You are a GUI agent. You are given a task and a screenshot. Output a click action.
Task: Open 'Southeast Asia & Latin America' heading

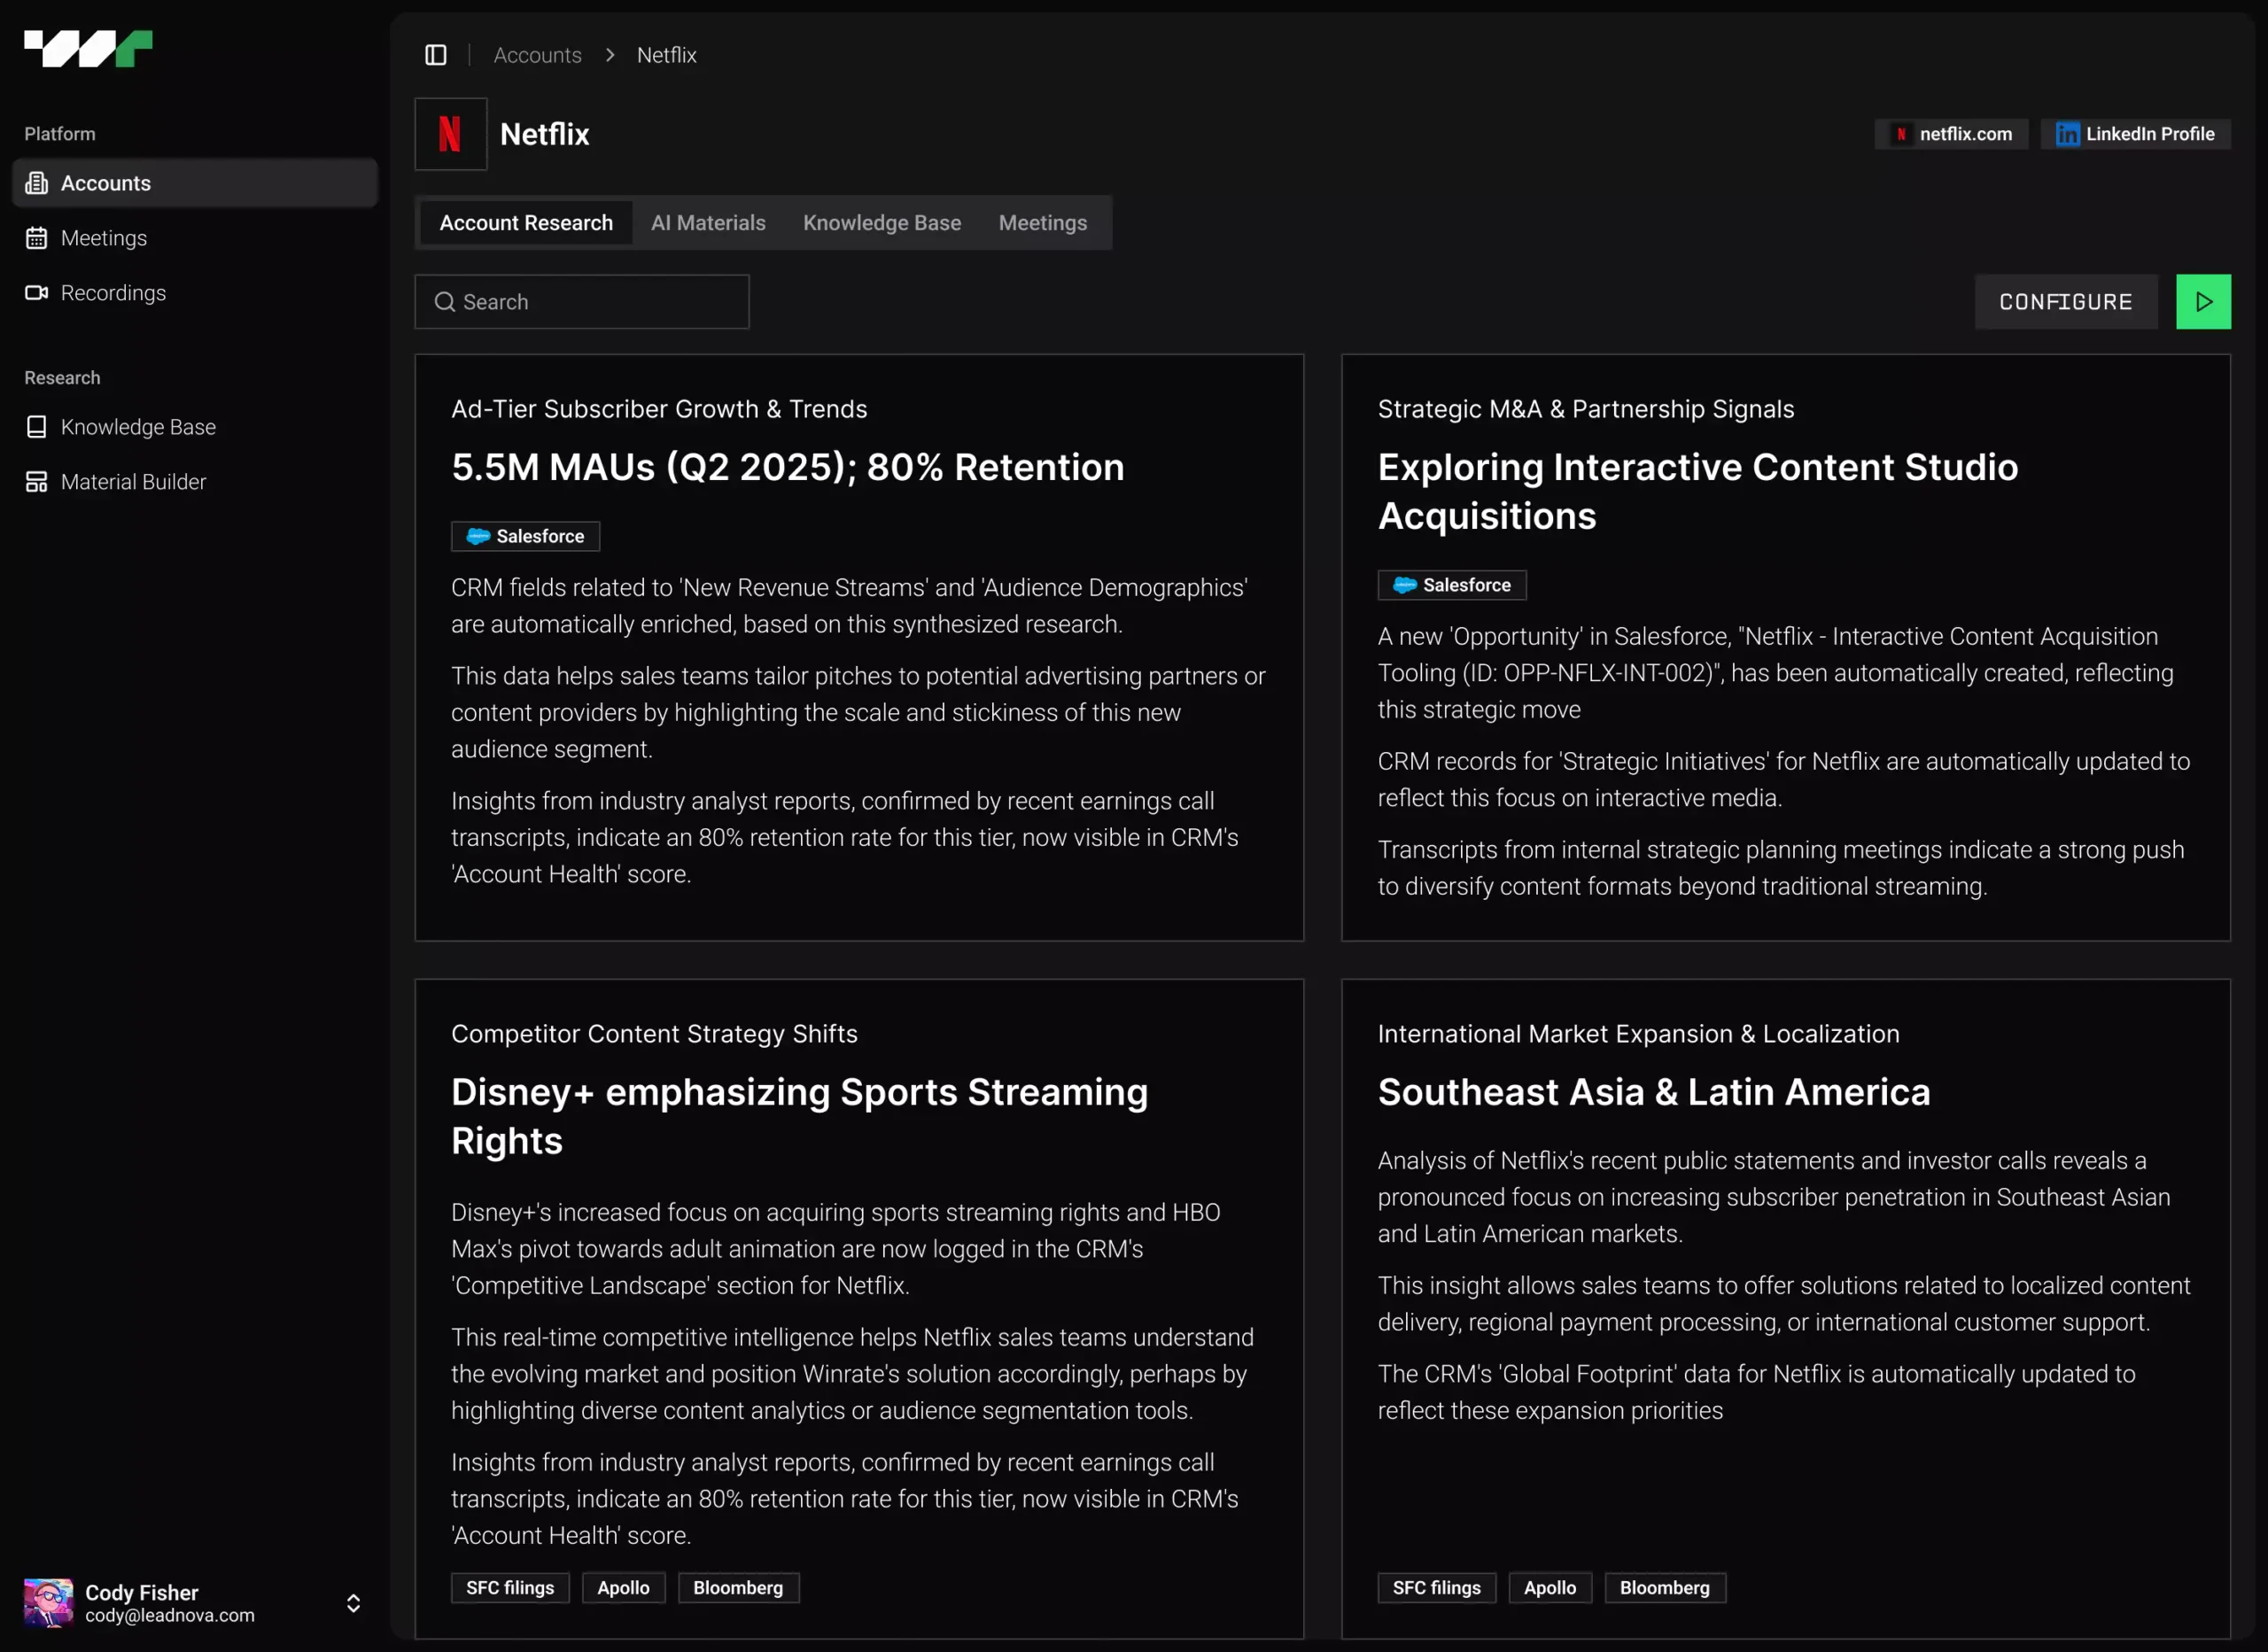click(x=1654, y=1092)
